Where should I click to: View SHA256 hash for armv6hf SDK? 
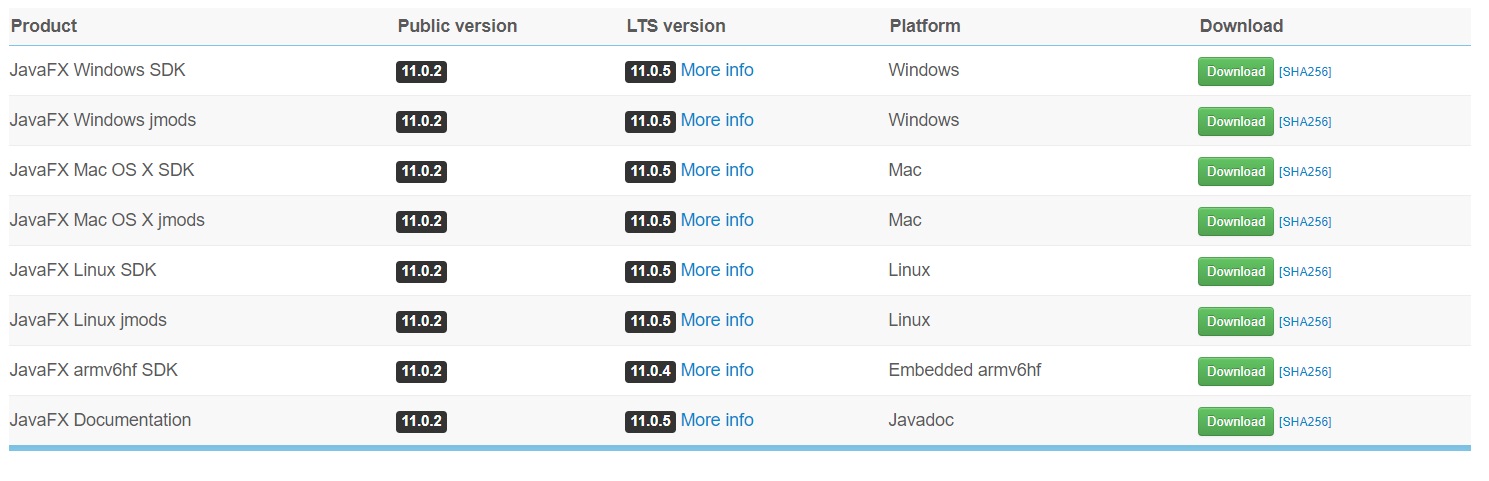tap(1305, 372)
